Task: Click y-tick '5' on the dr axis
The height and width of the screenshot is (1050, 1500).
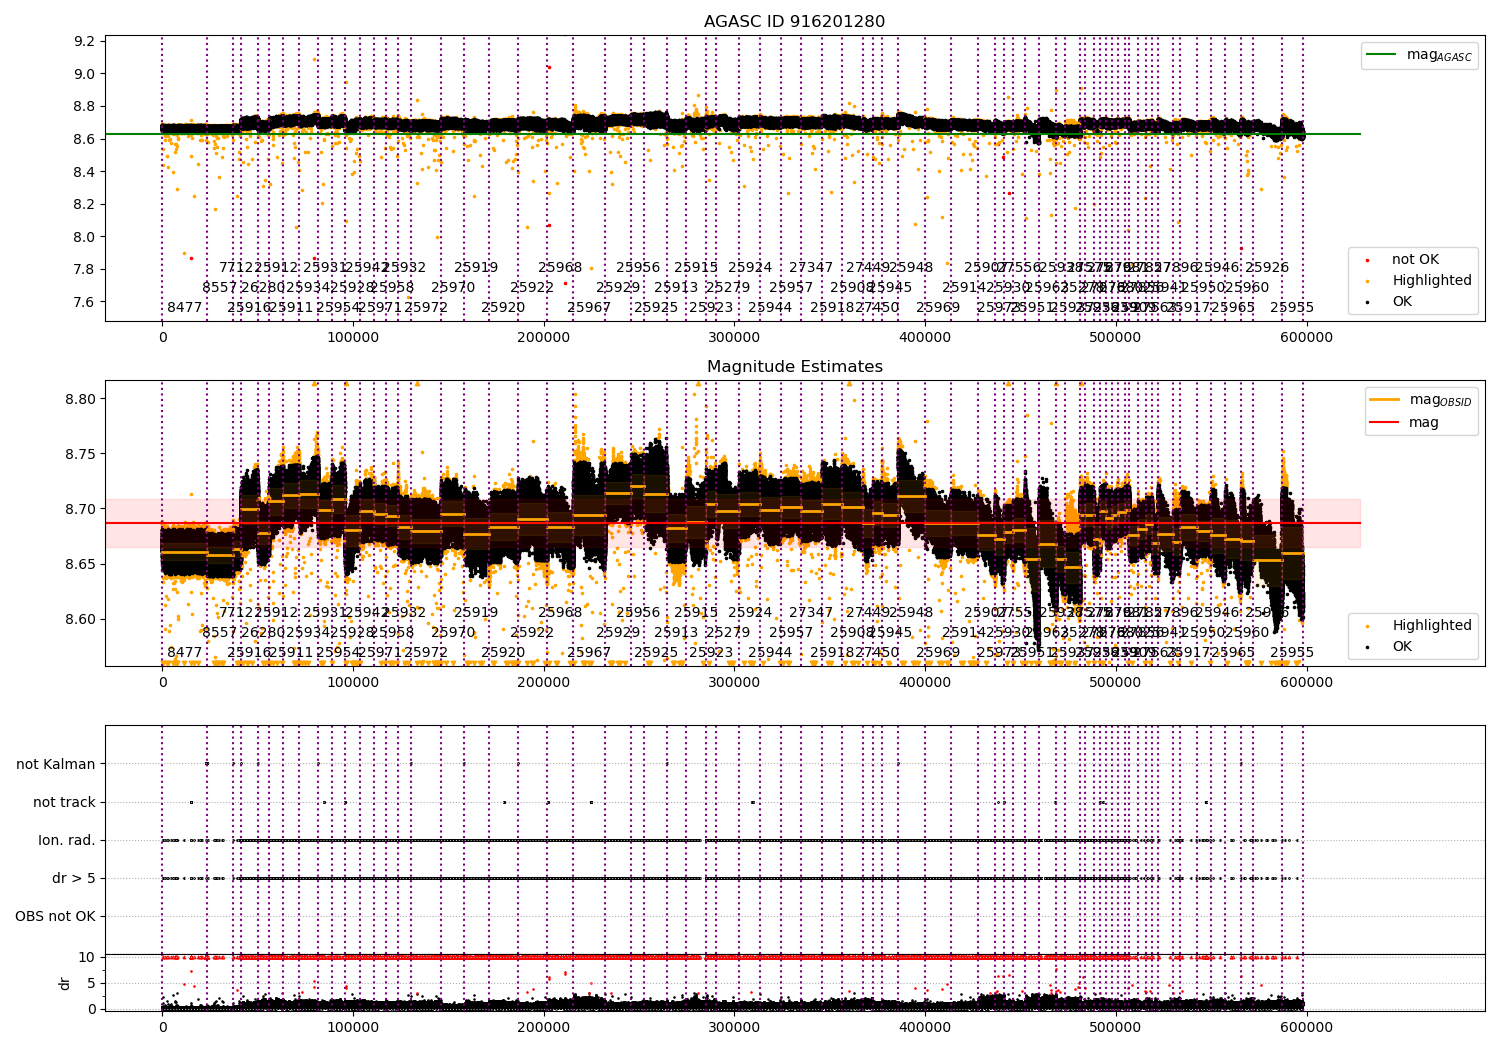Action: tap(91, 983)
